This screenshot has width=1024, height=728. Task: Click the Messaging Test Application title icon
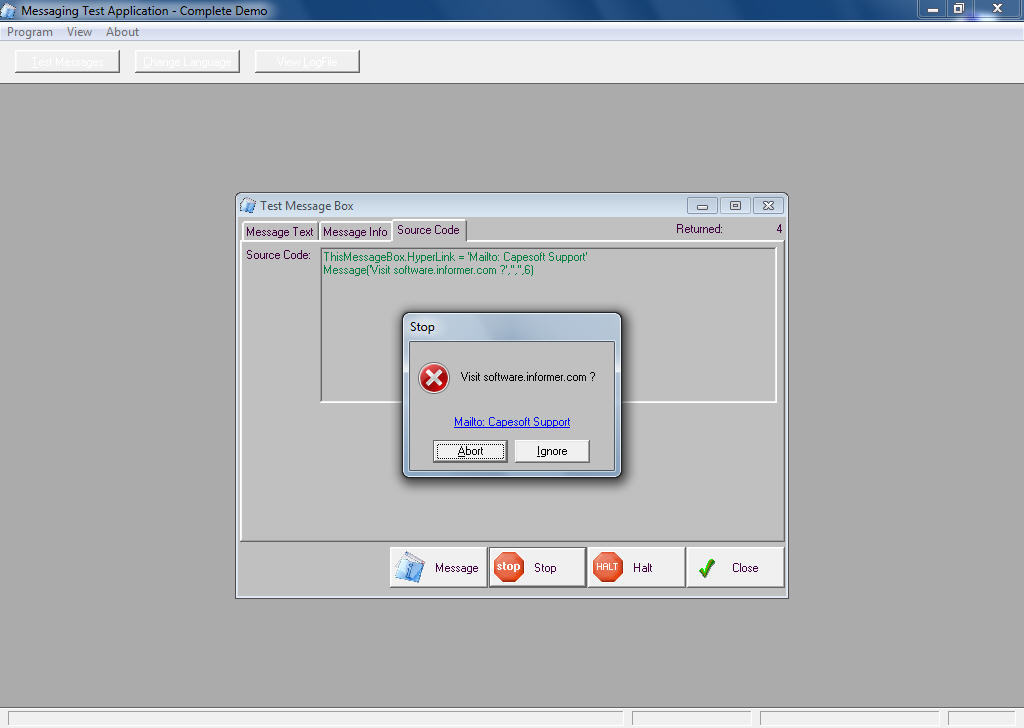coord(8,10)
